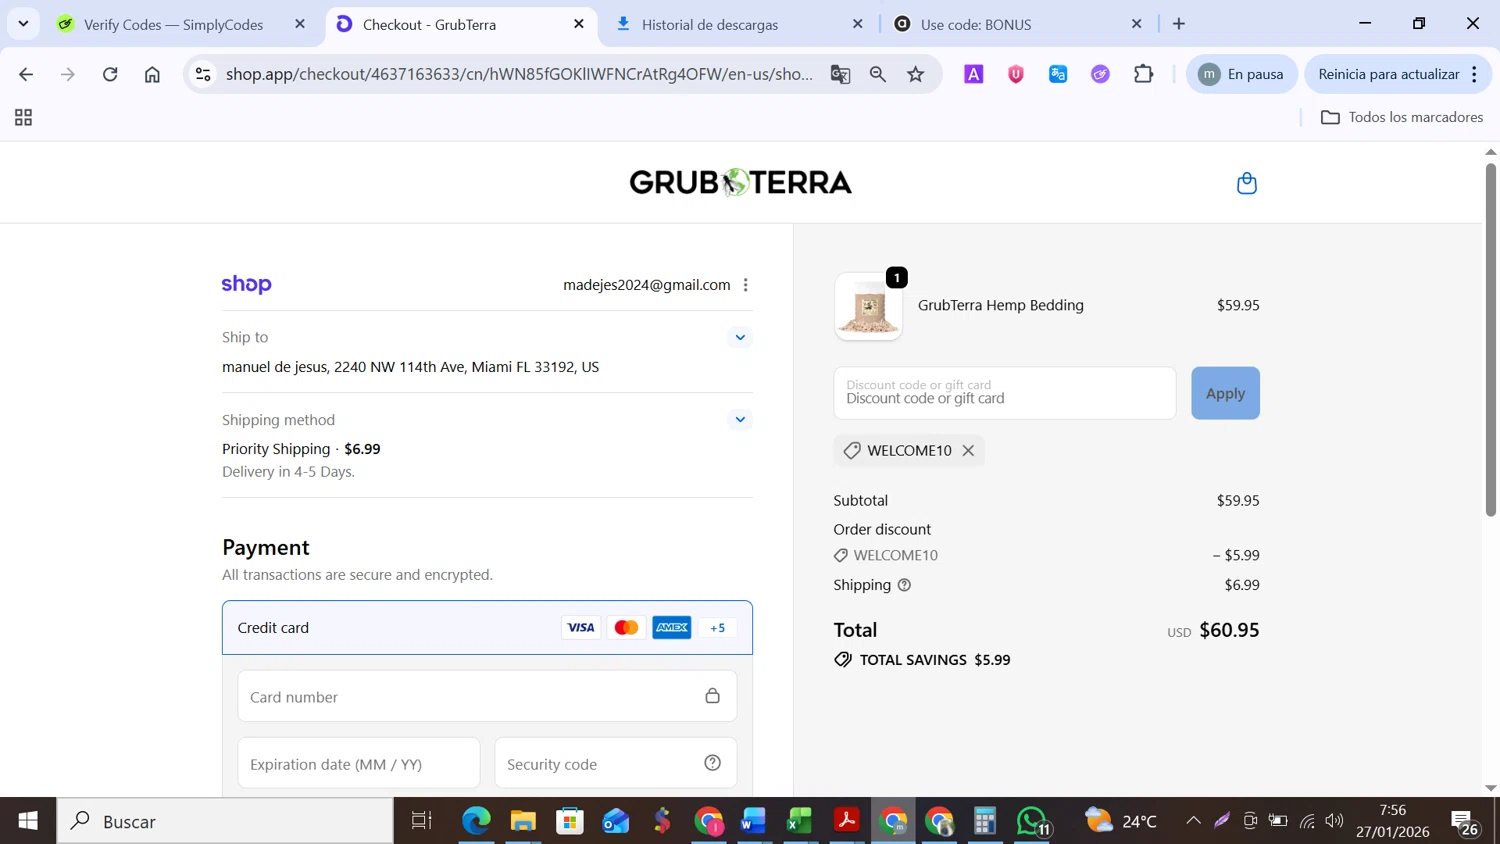This screenshot has height=844, width=1500.
Task: Click the zoom magnifier icon in address bar
Action: 878,74
